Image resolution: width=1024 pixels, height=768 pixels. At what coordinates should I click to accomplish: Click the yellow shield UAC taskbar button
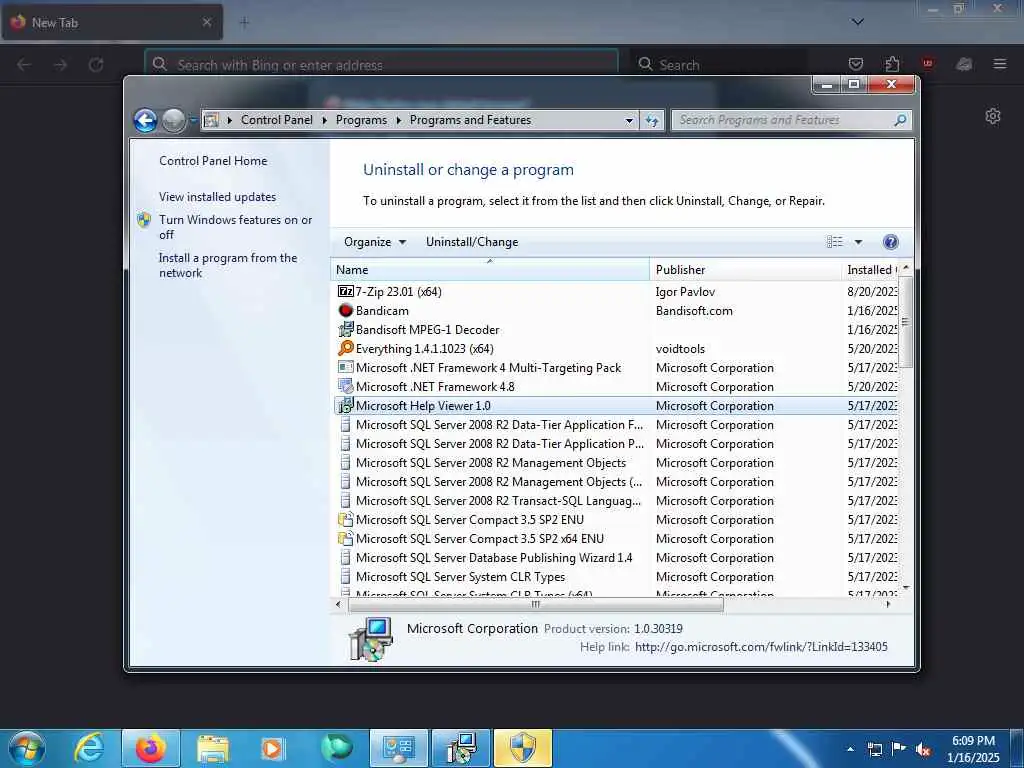point(523,748)
